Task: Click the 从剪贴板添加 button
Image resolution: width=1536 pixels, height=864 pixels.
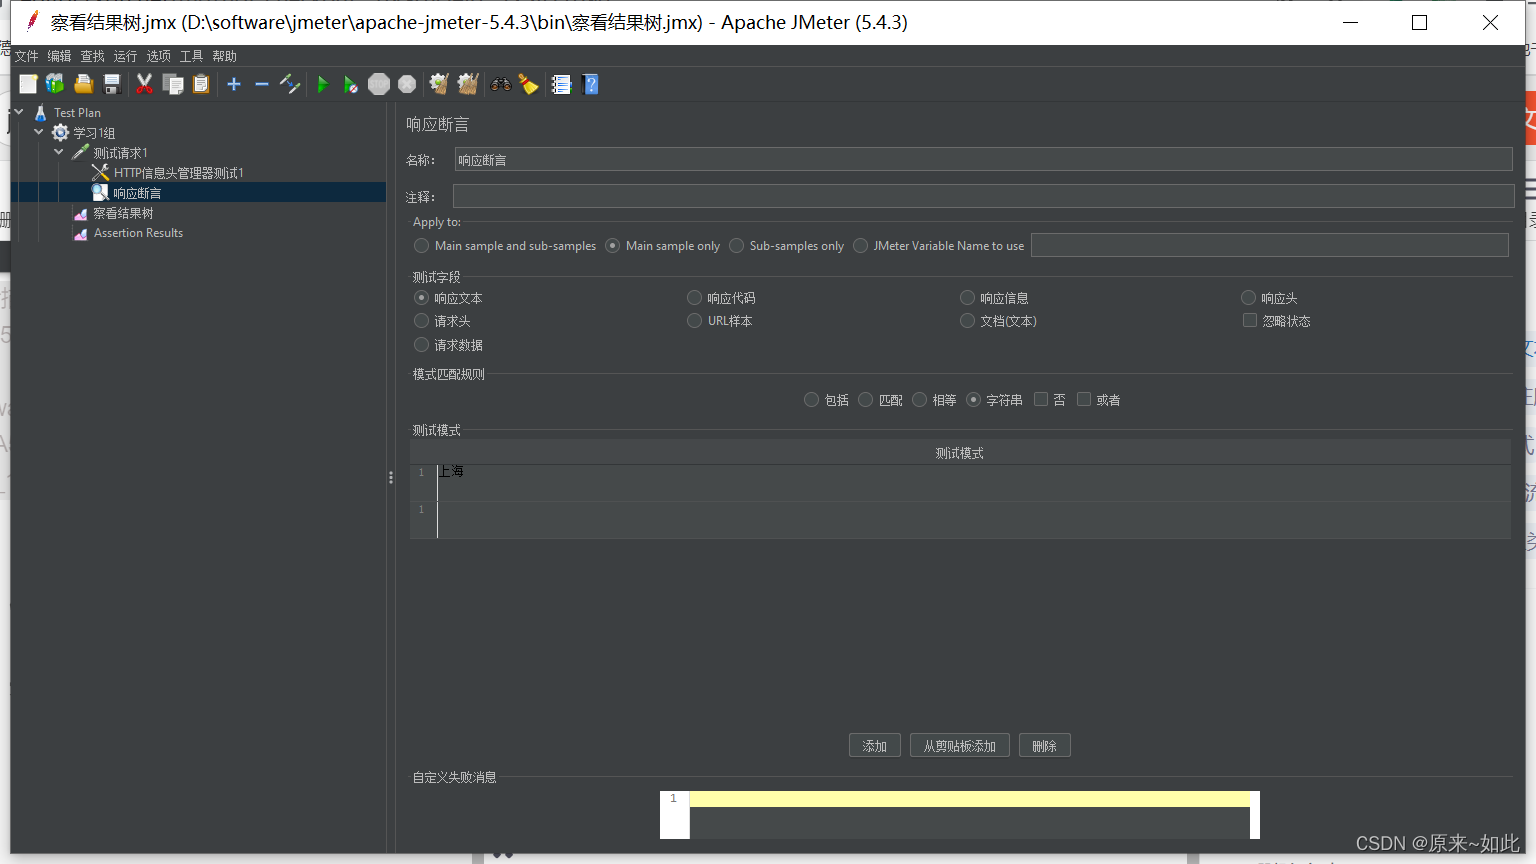Action: [960, 746]
